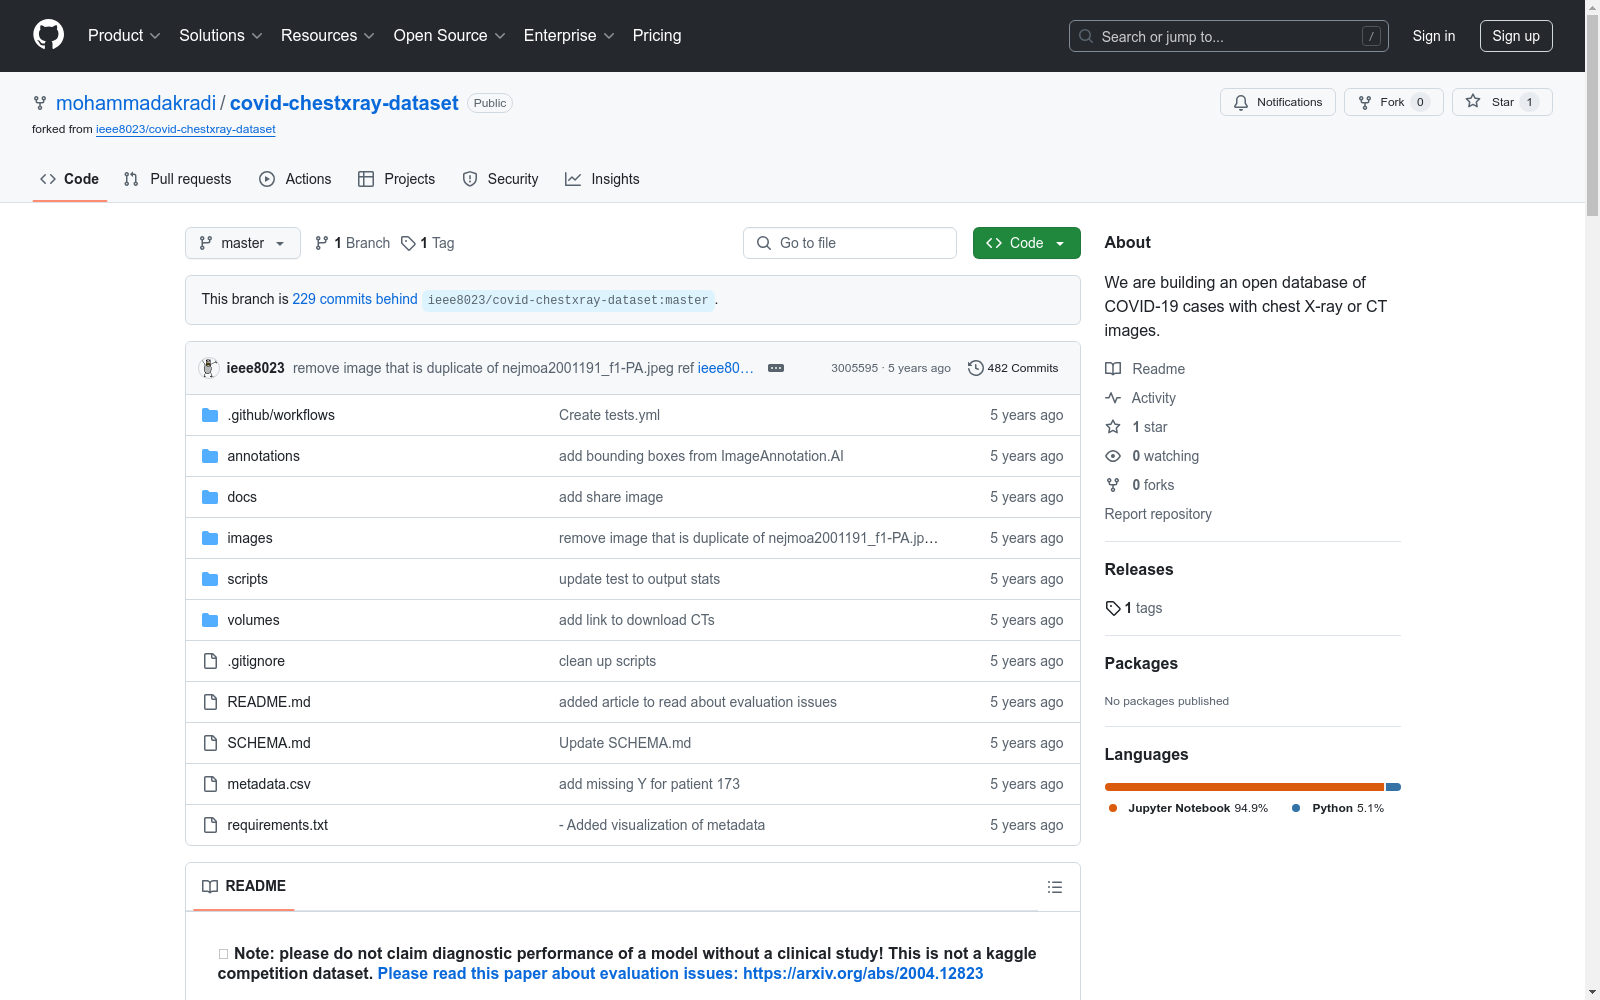Click the Sign up button
Screen dimensions: 1600x1000
(1516, 36)
